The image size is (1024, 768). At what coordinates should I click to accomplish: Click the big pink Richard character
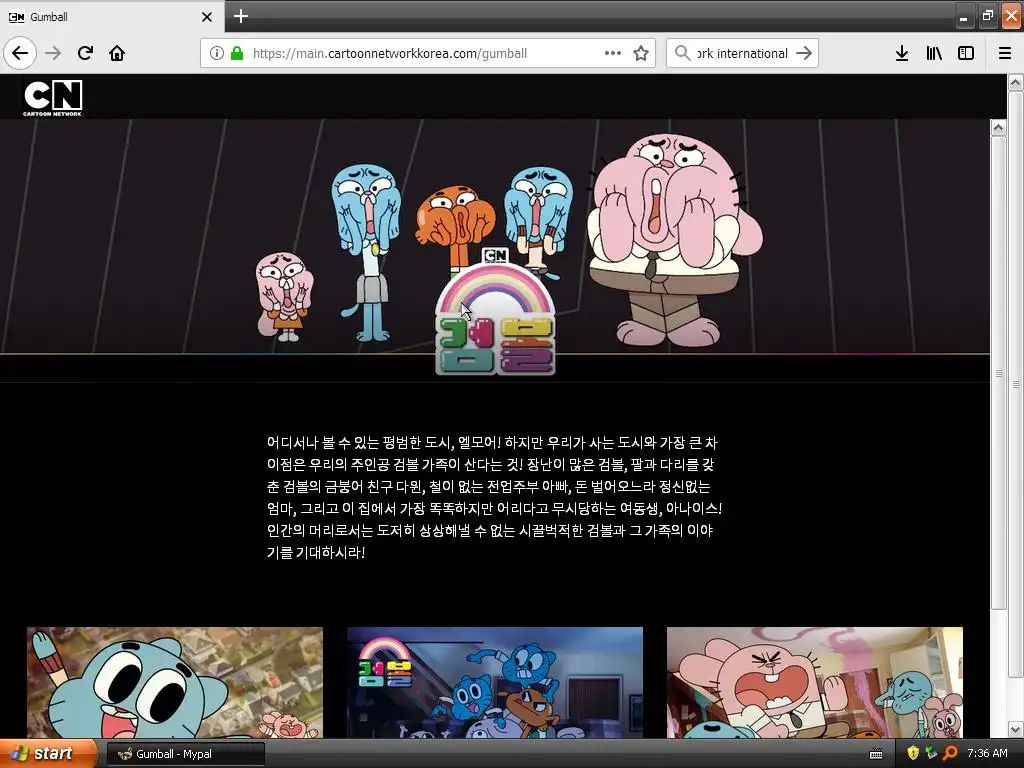pos(674,239)
